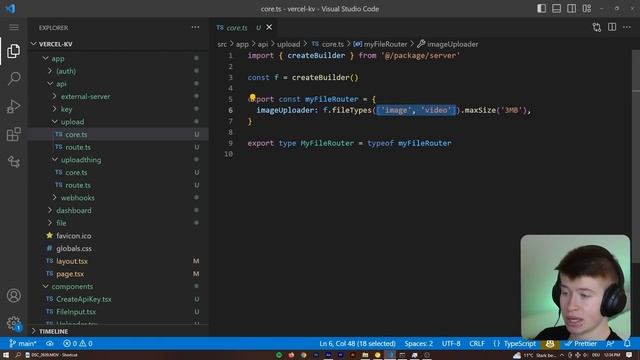Click the myFileRouter breadcrumb symbol
The image size is (640, 360).
380,44
